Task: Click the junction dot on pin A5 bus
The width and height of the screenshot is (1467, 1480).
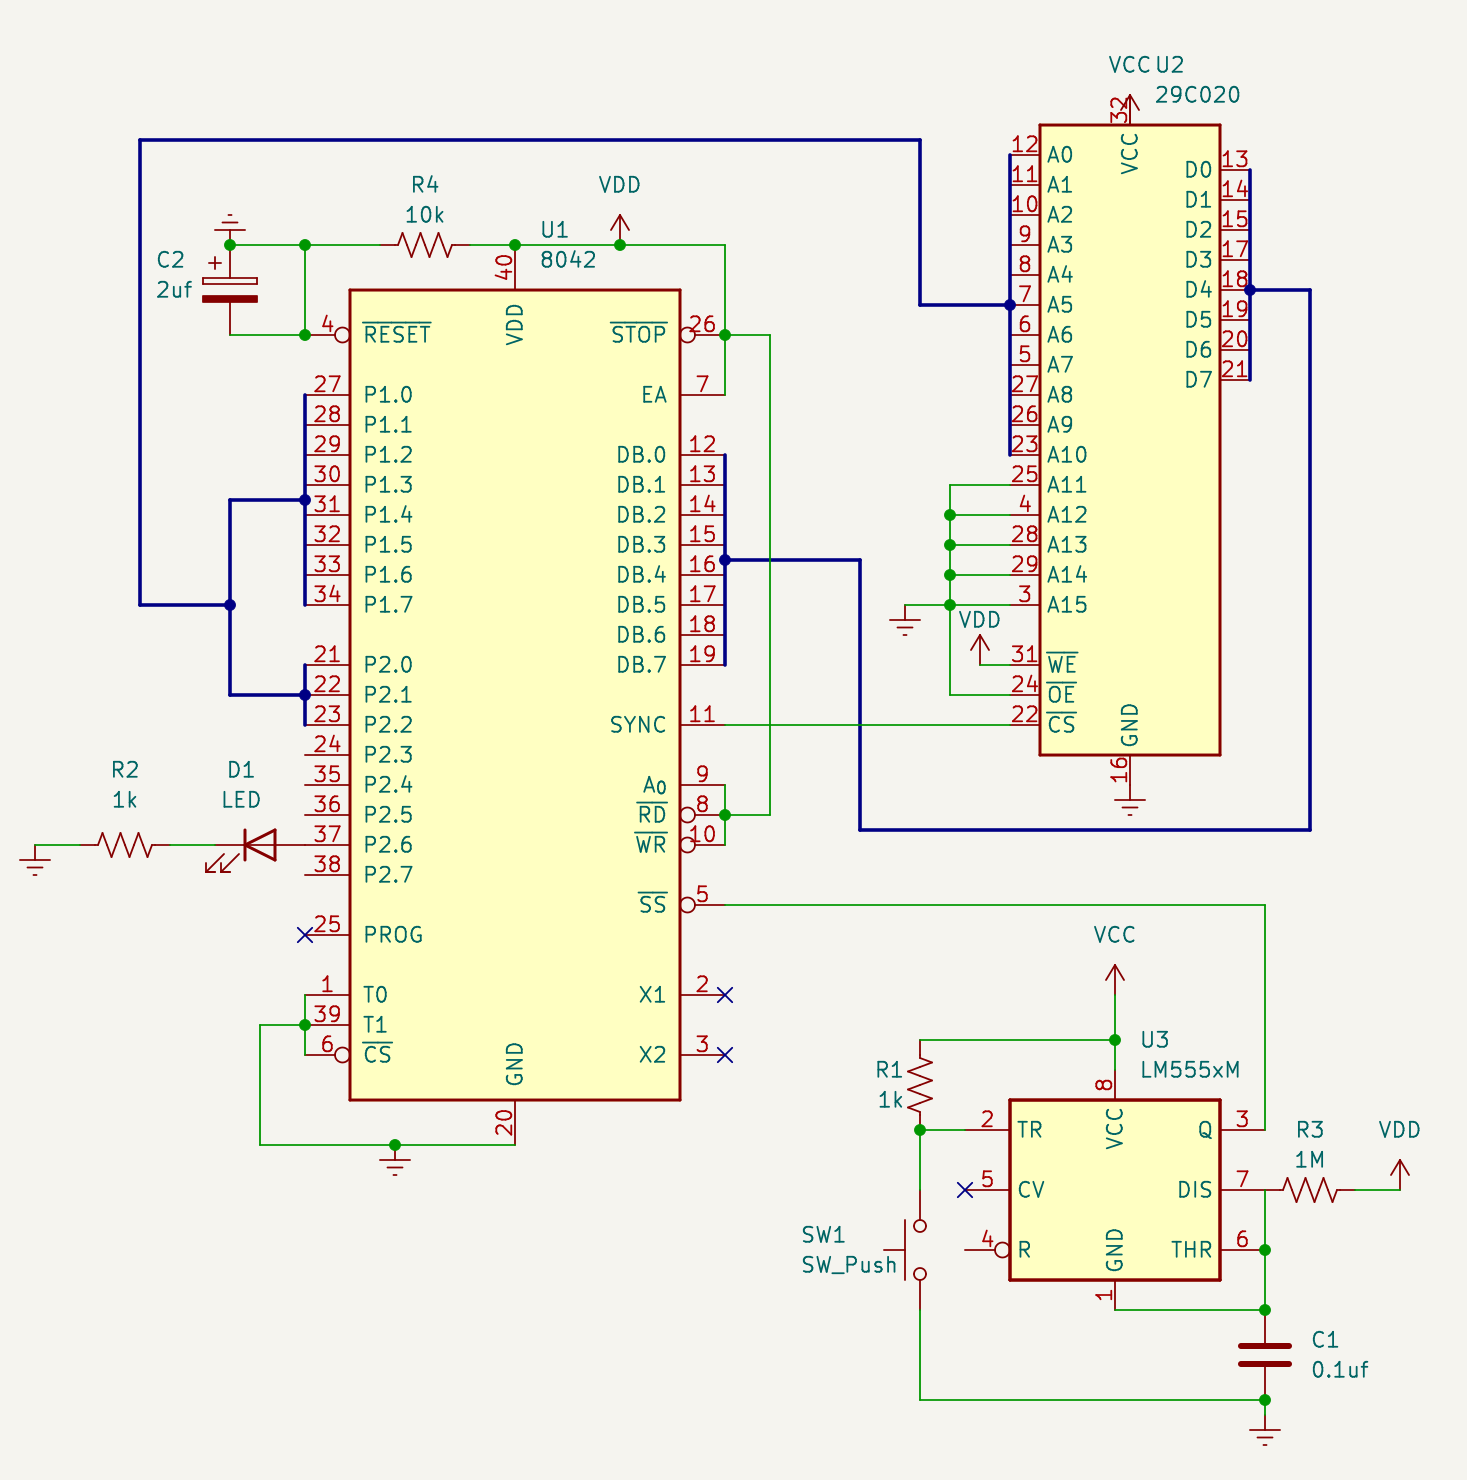Action: coord(1012,303)
